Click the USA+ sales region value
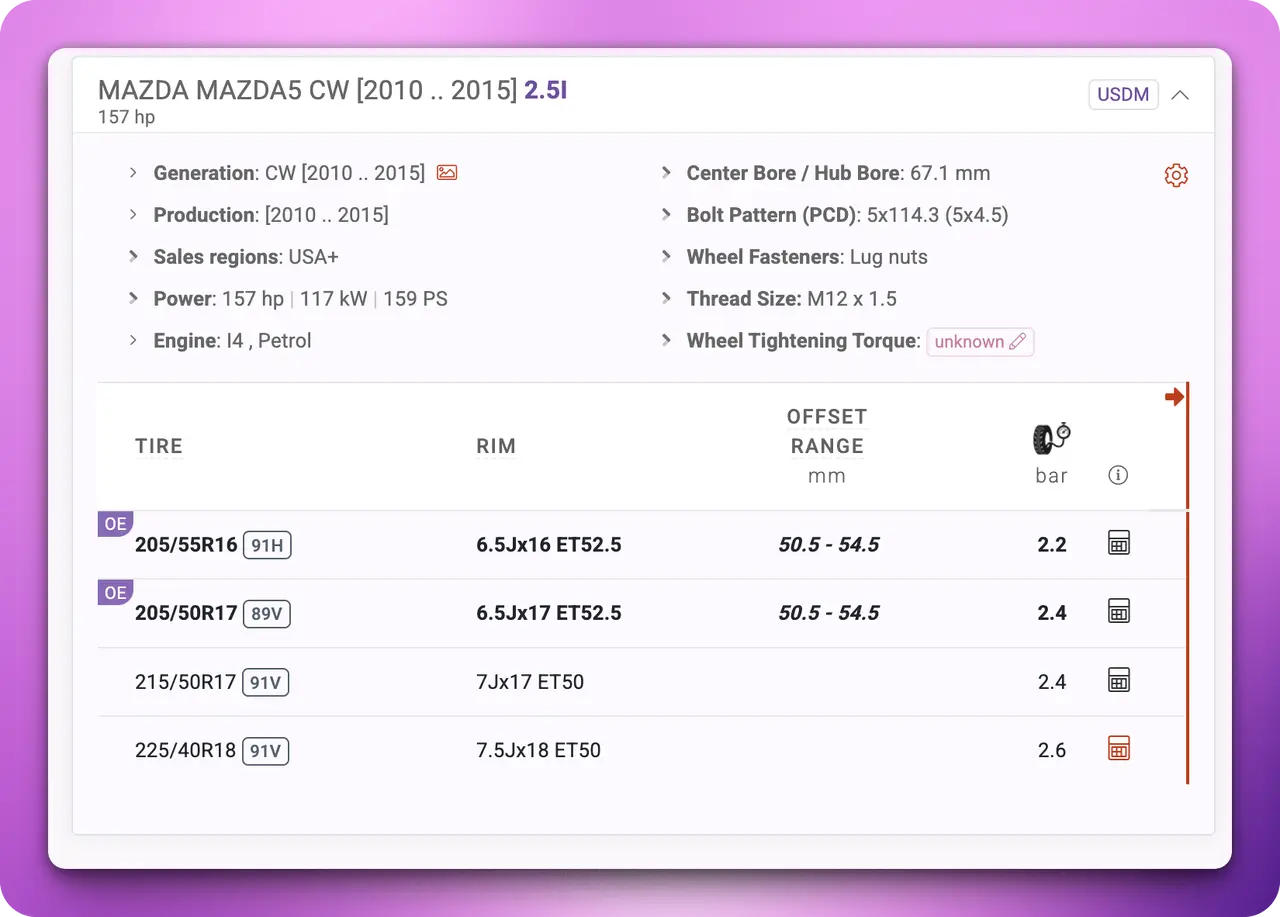The width and height of the screenshot is (1280, 917). tap(314, 257)
